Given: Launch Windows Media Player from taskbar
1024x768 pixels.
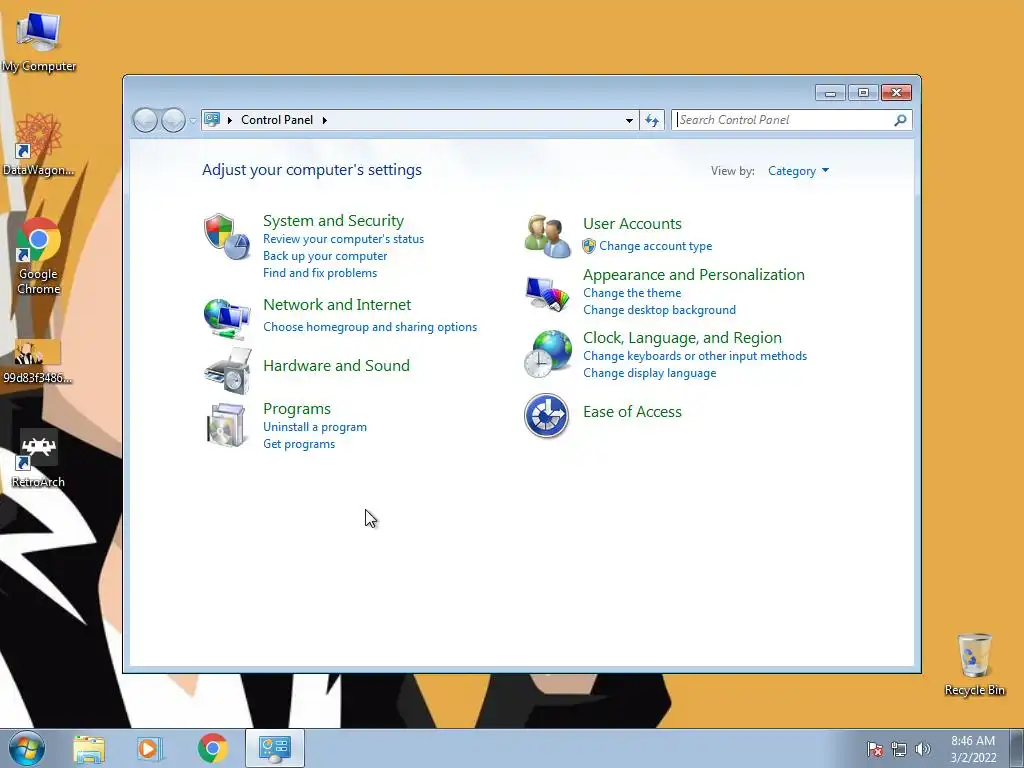Looking at the screenshot, I should point(150,749).
